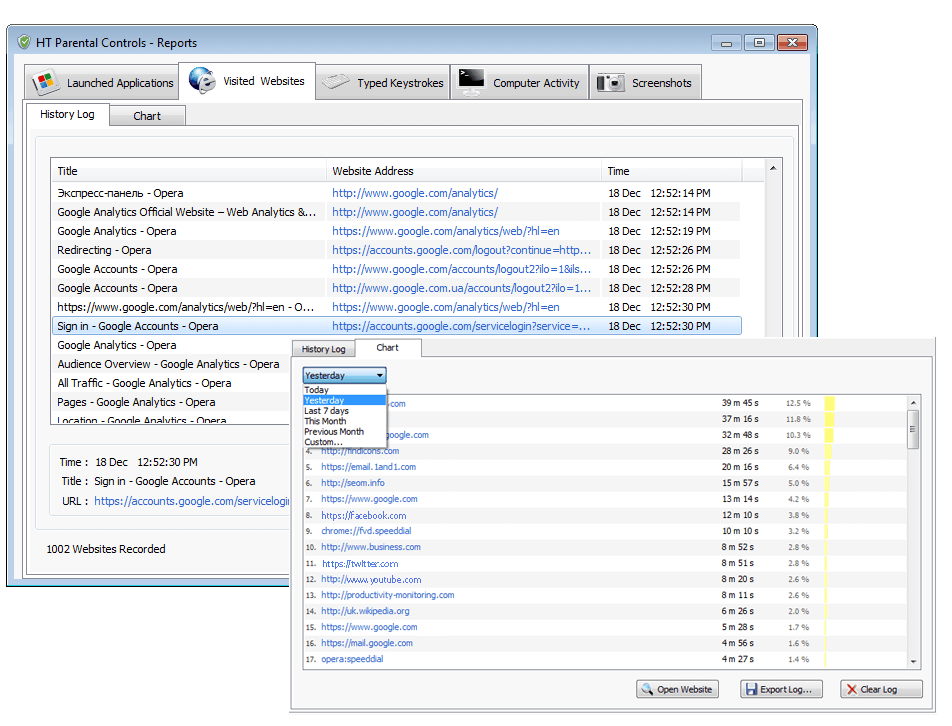Sort history log by Title column header
The image size is (952, 726).
tap(189, 171)
